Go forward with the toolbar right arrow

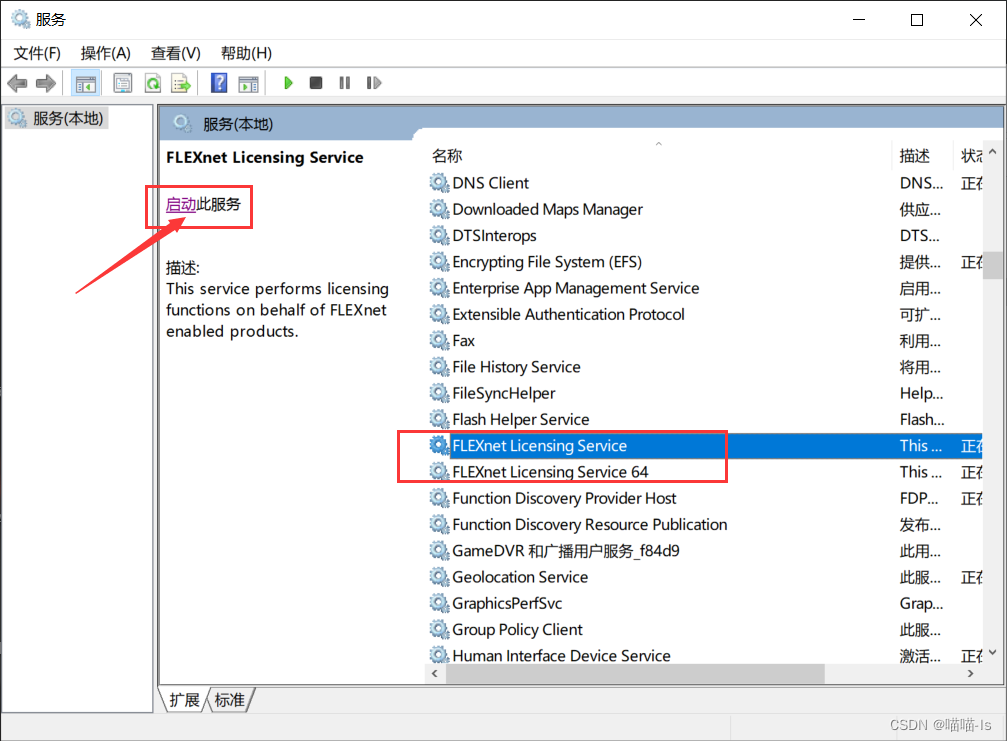[46, 83]
